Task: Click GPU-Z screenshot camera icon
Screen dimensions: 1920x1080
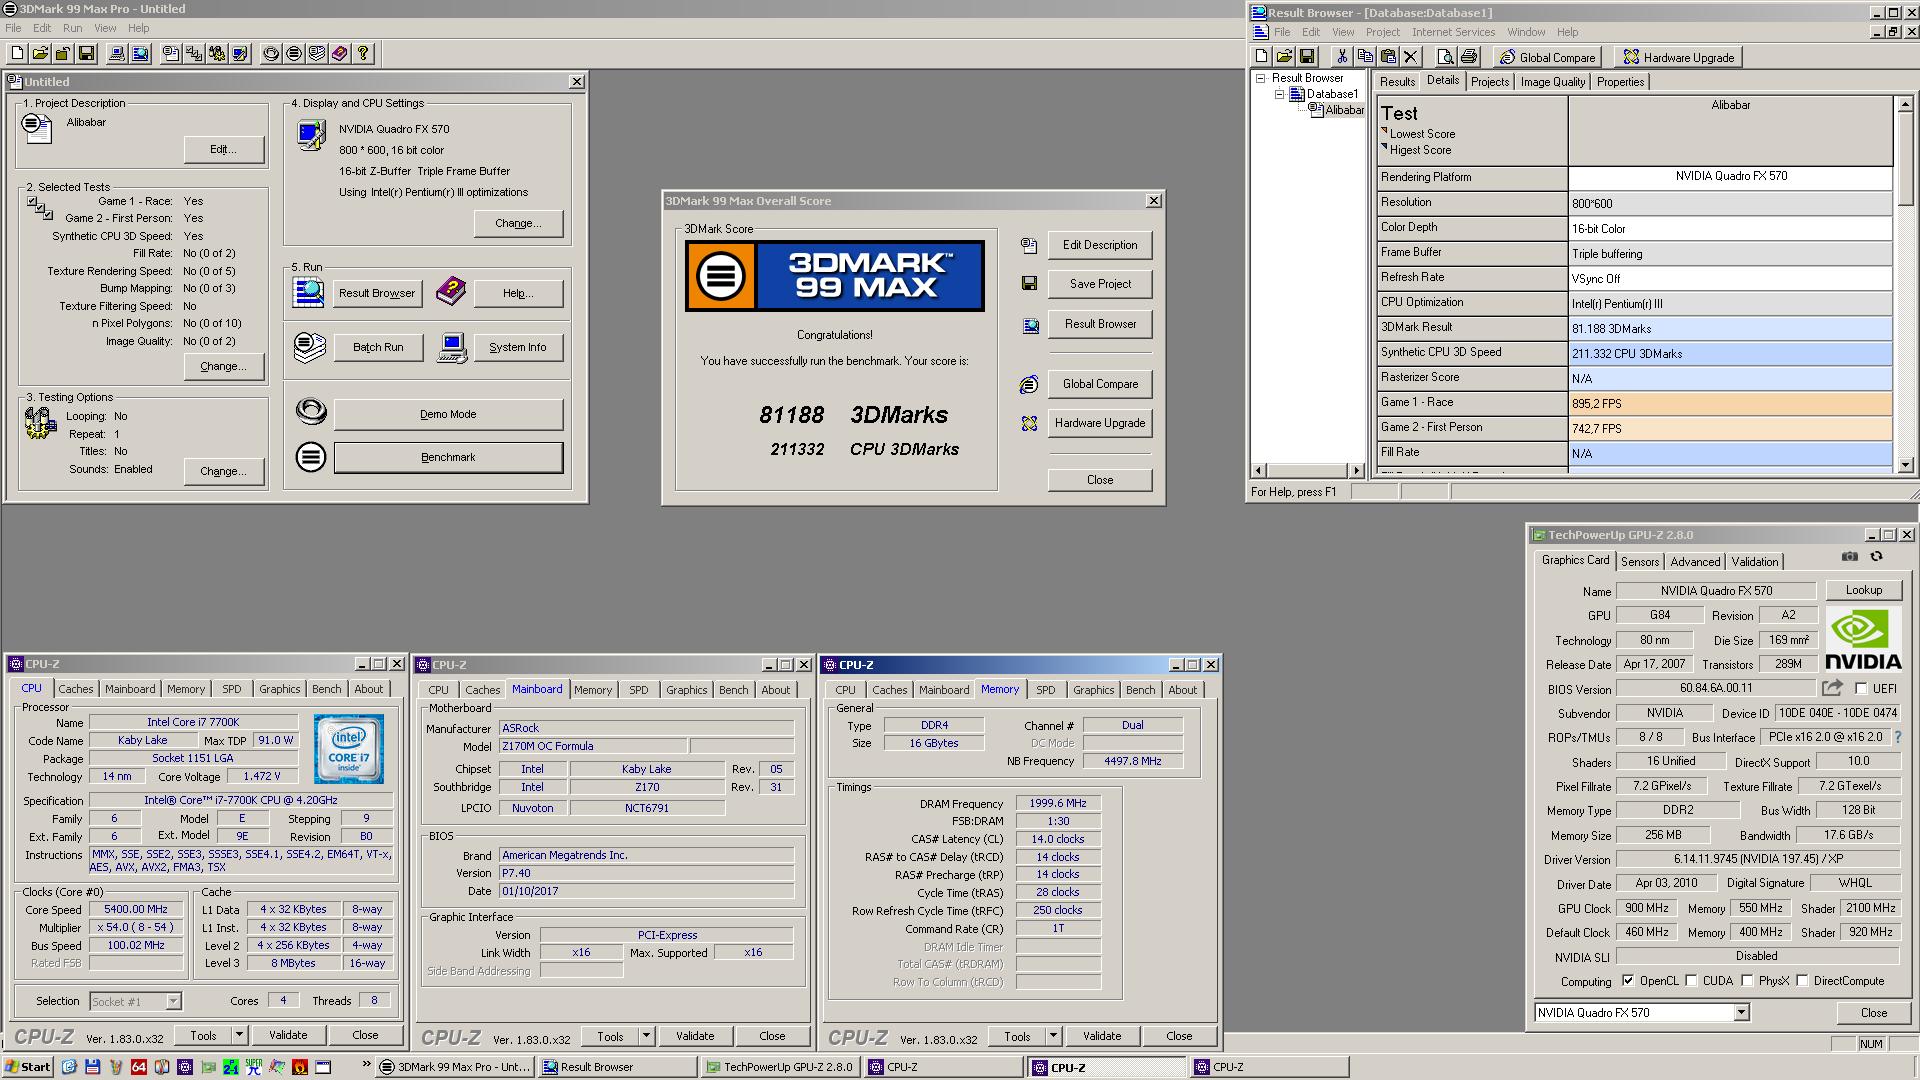Action: coord(1850,557)
